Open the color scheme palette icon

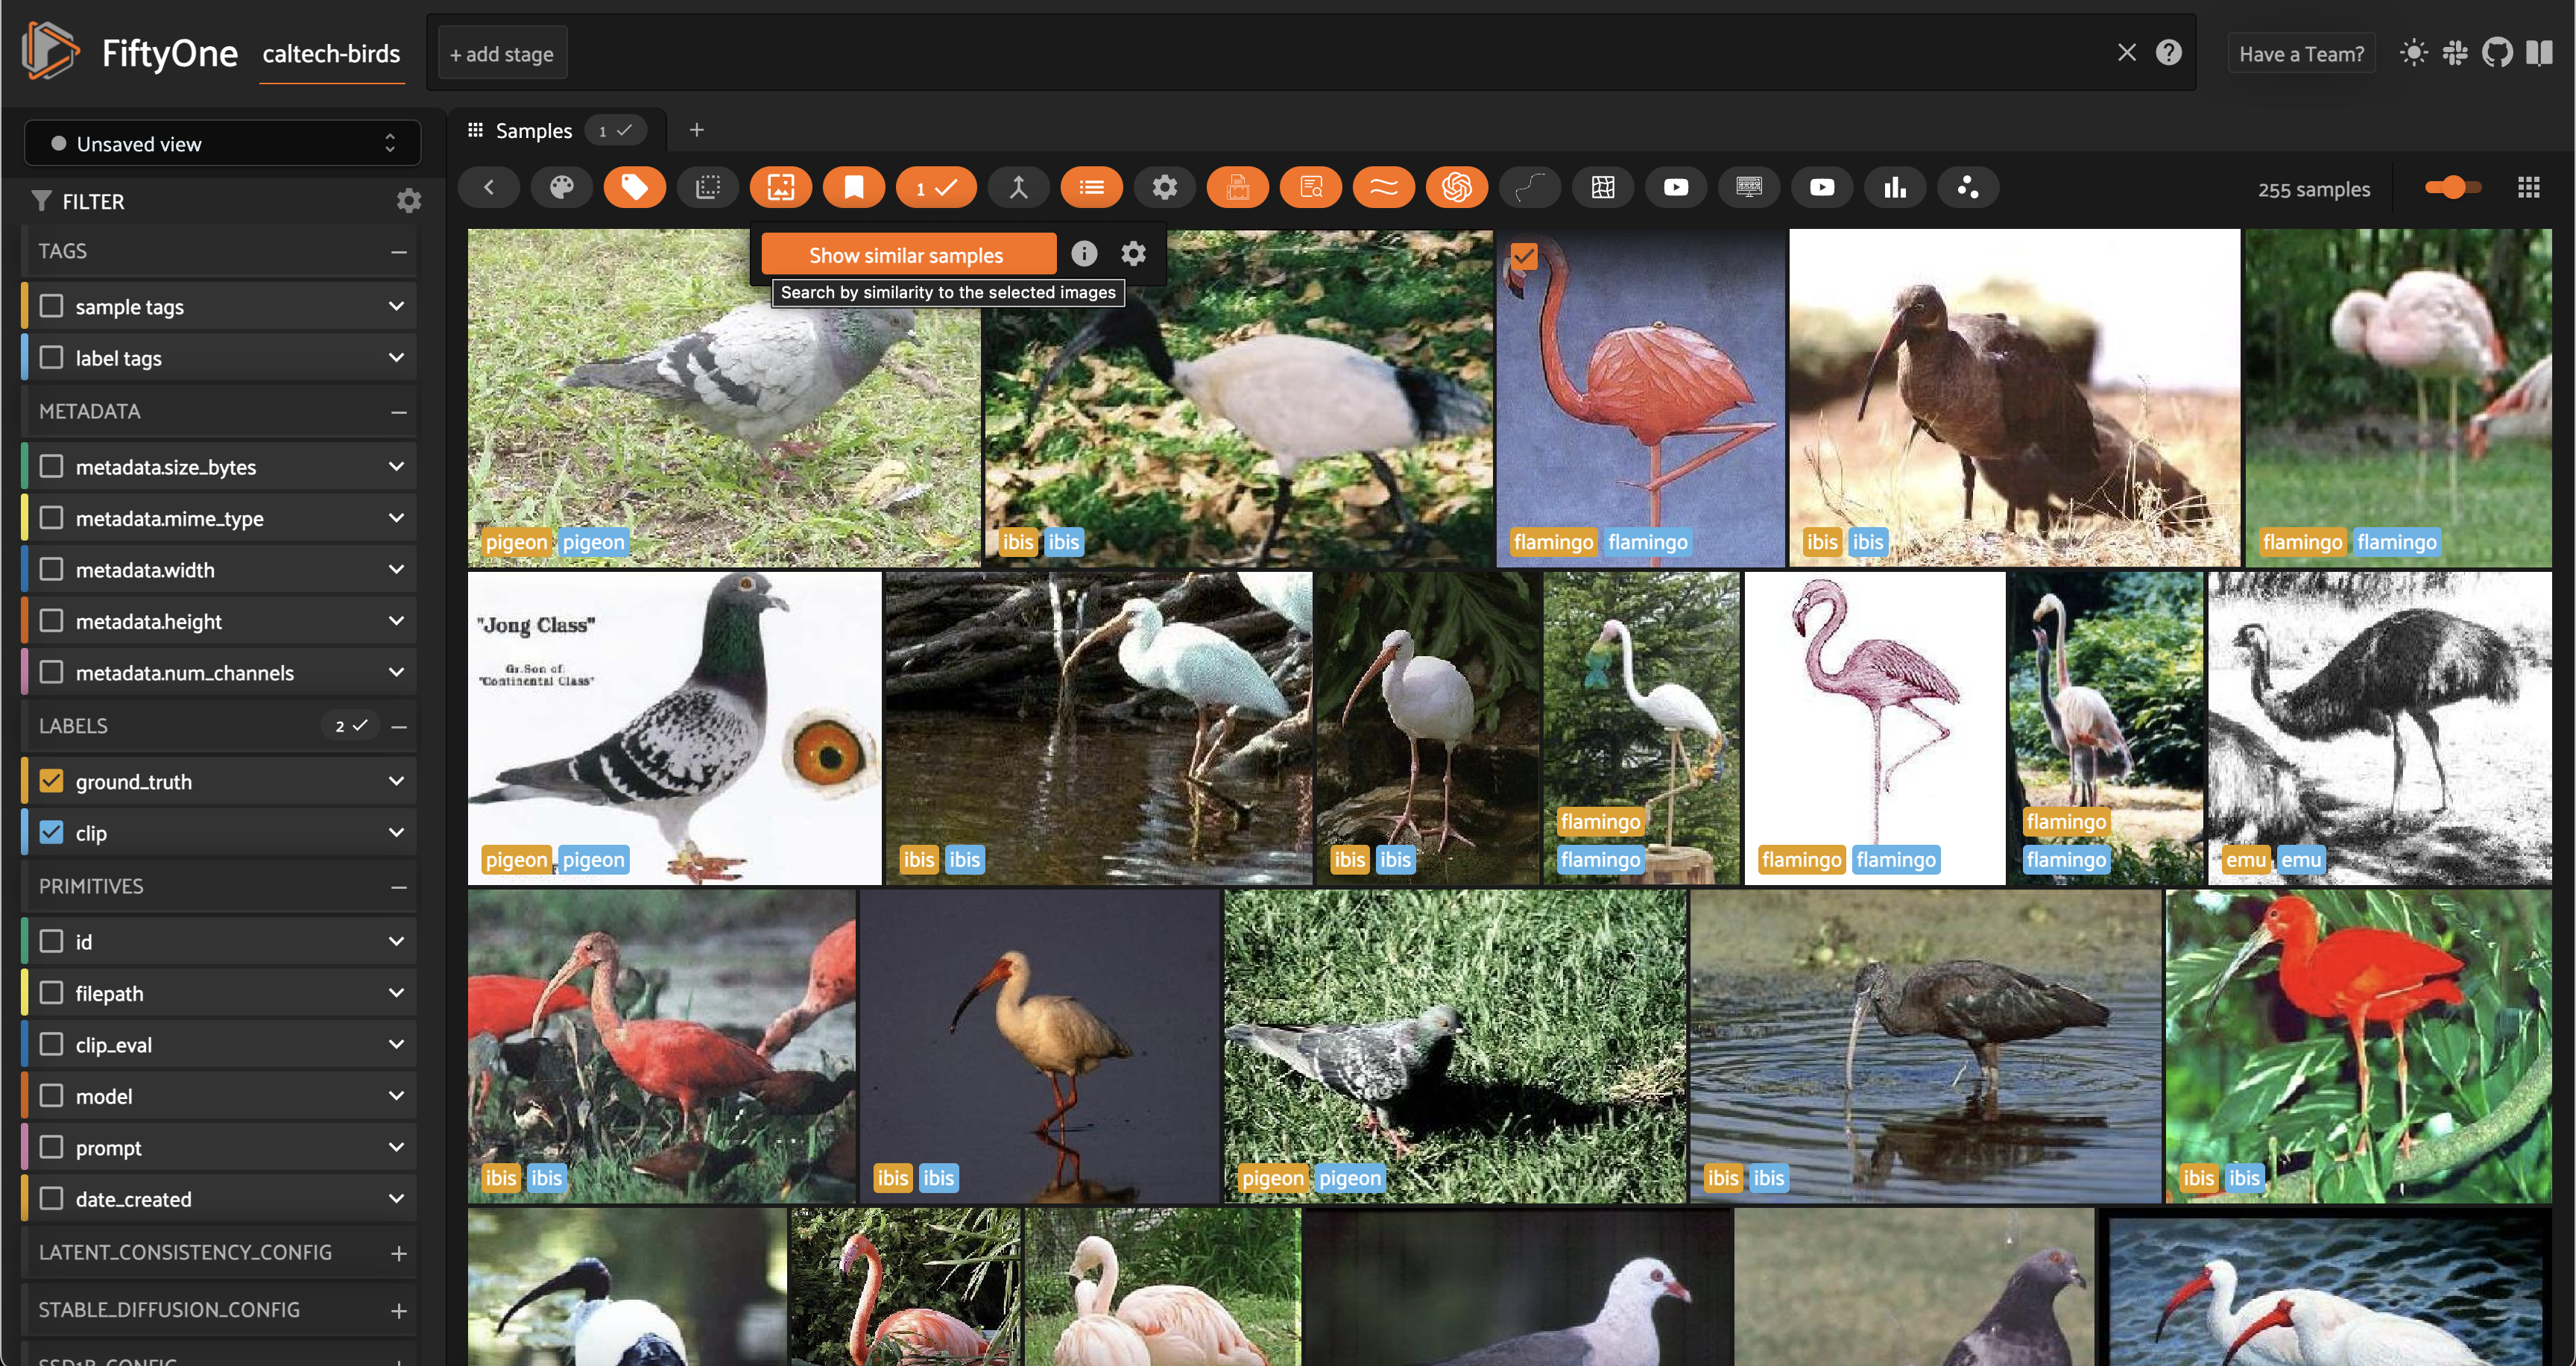pos(561,187)
